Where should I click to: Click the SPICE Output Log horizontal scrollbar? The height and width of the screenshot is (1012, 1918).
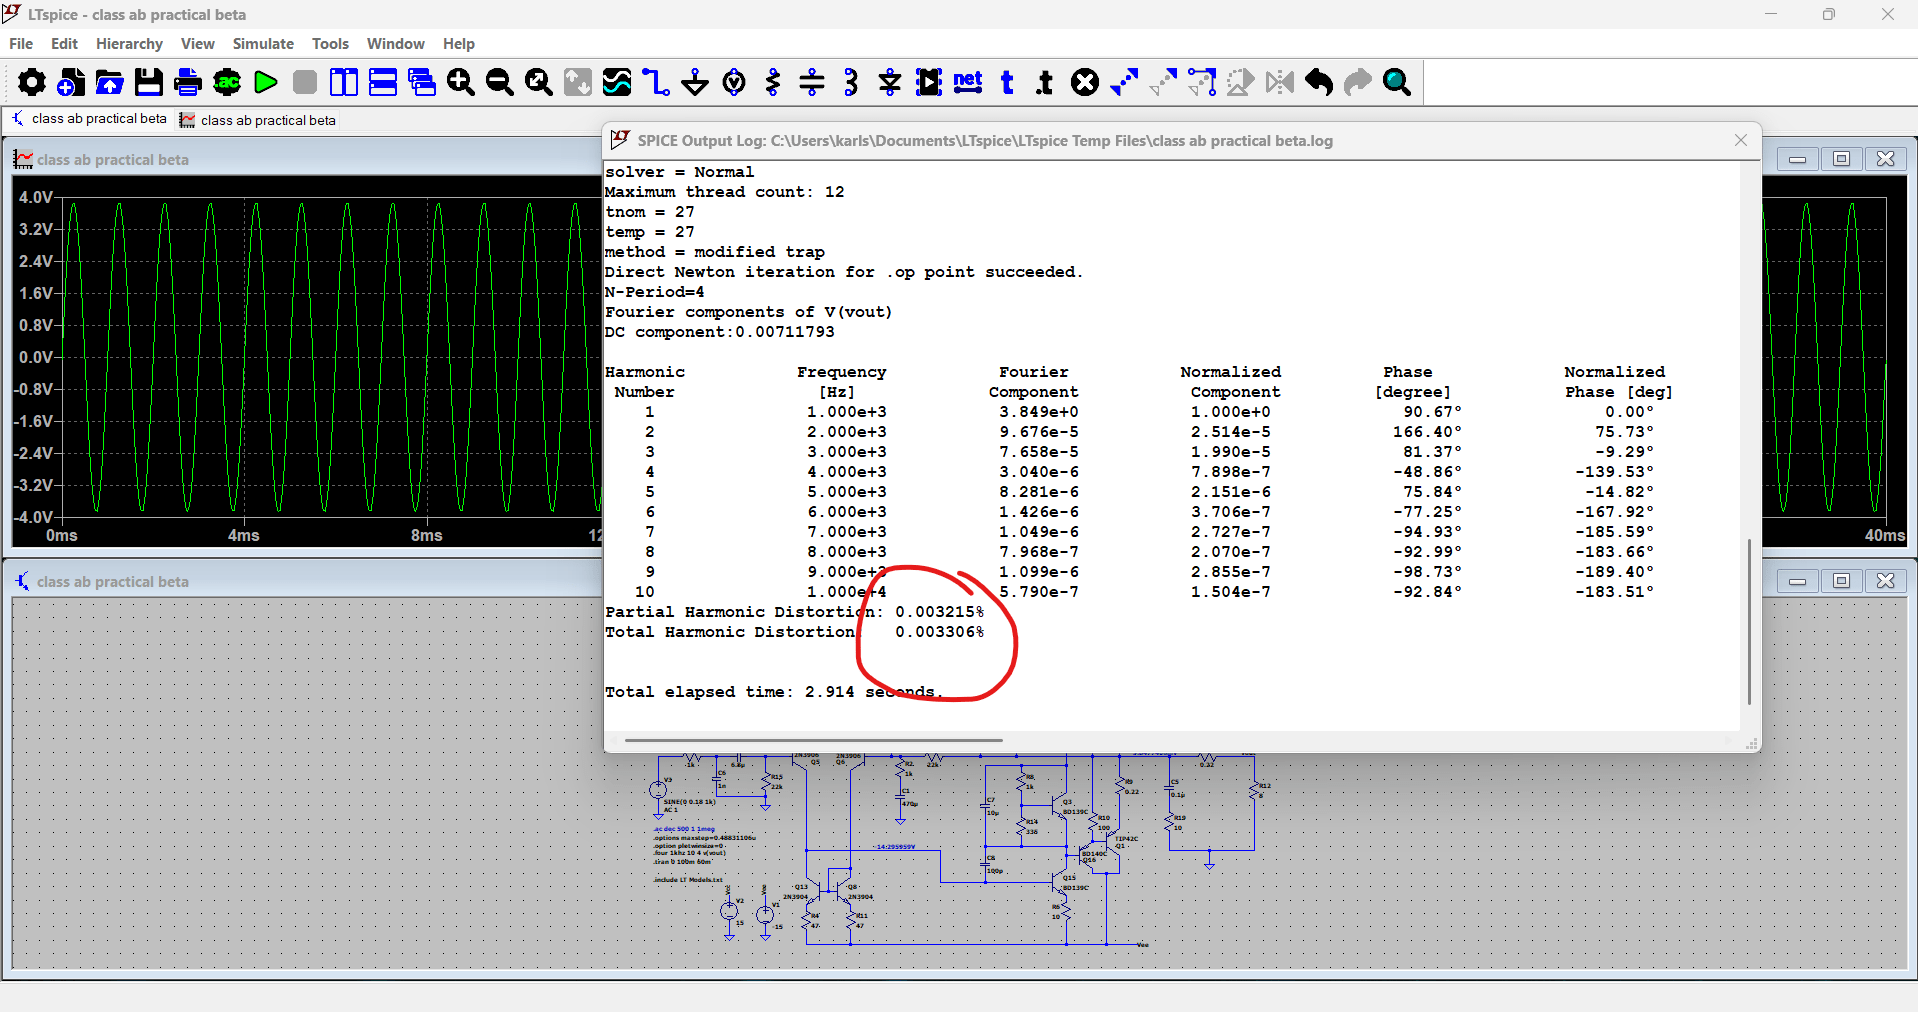pos(813,741)
